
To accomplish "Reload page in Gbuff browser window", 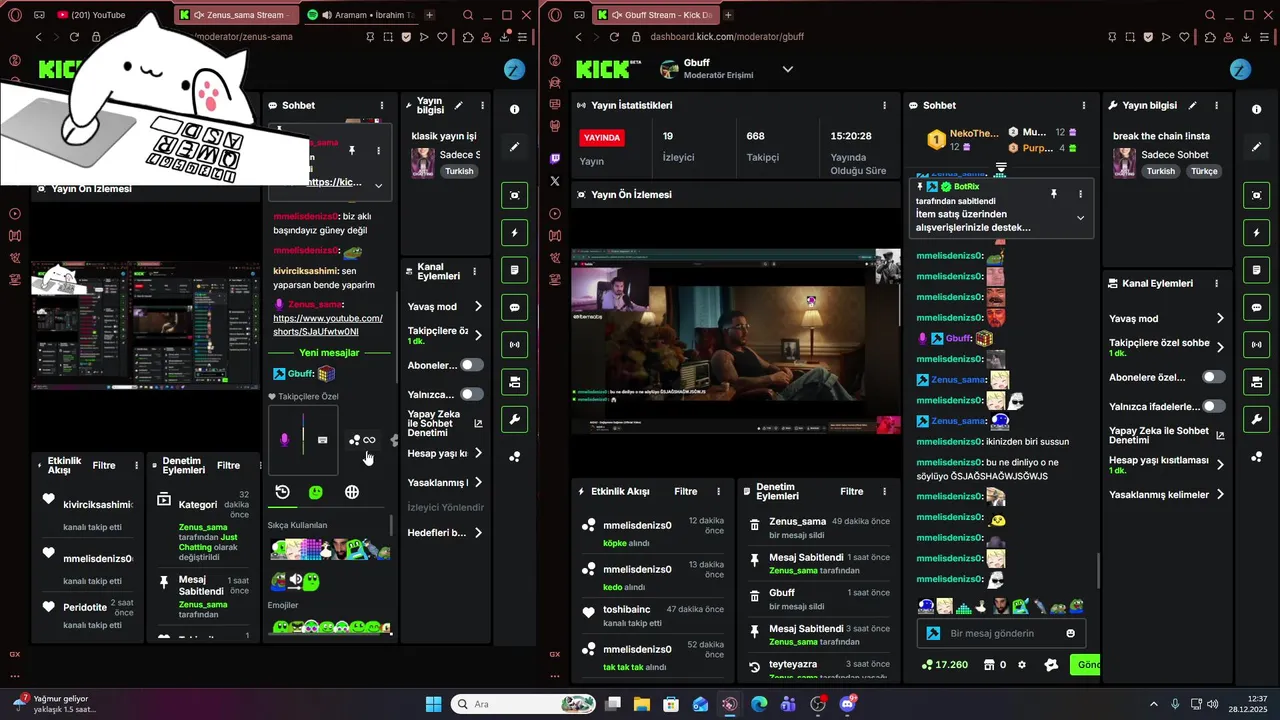I will point(614,37).
